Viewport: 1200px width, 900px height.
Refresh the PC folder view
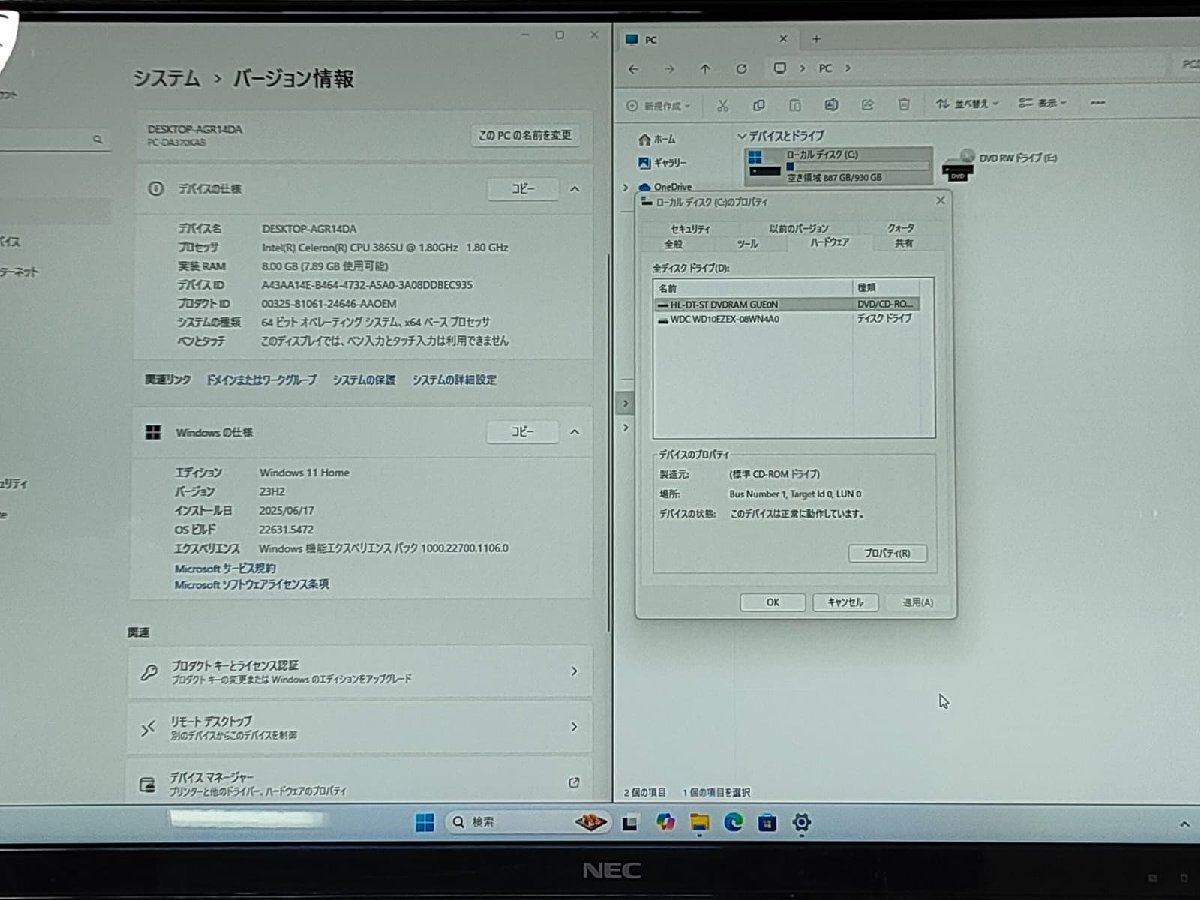[741, 69]
